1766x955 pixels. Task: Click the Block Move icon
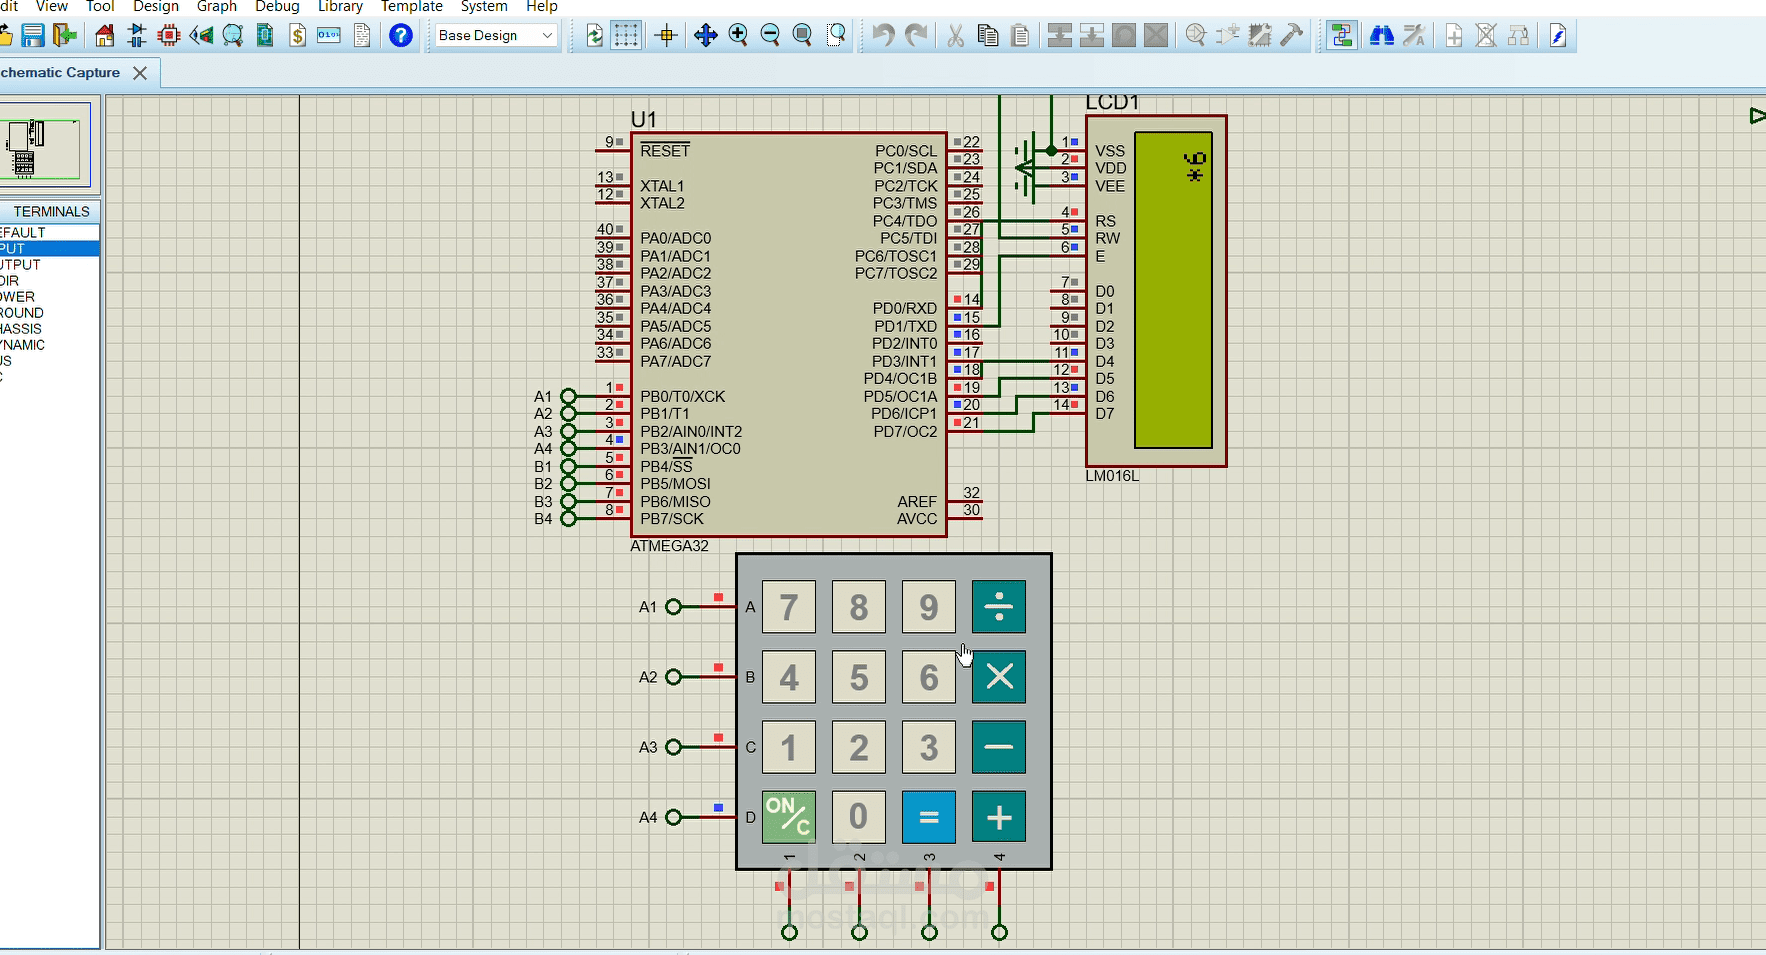(1092, 36)
